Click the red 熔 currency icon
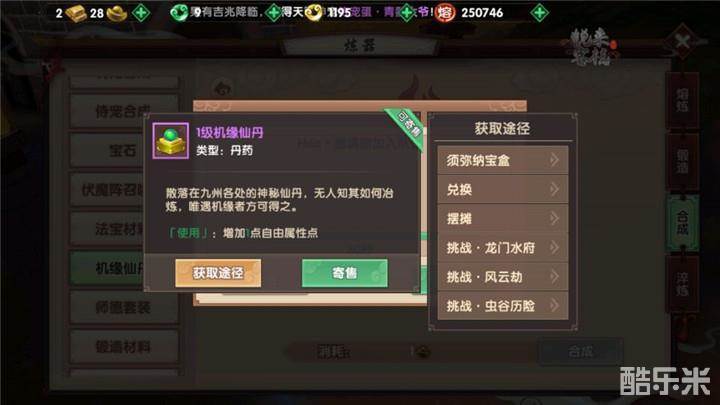 pyautogui.click(x=444, y=13)
